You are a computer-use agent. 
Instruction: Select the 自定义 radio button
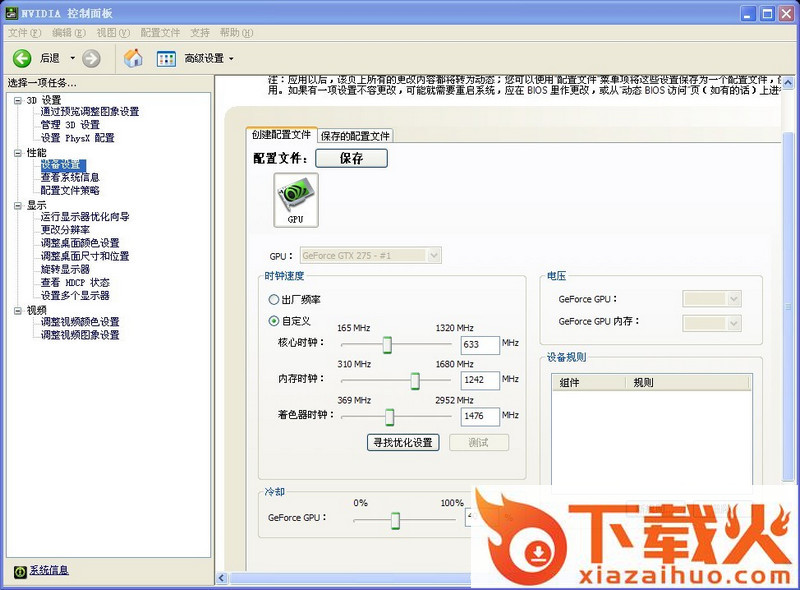pos(274,321)
